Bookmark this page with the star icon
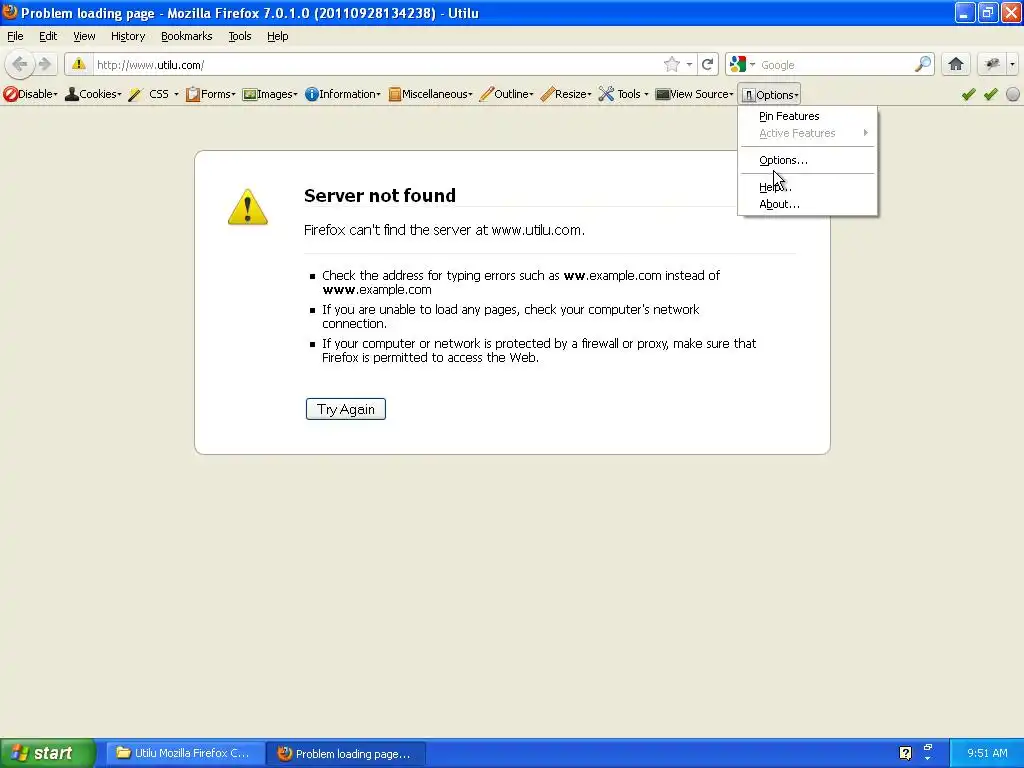The width and height of the screenshot is (1024, 768). (671, 64)
